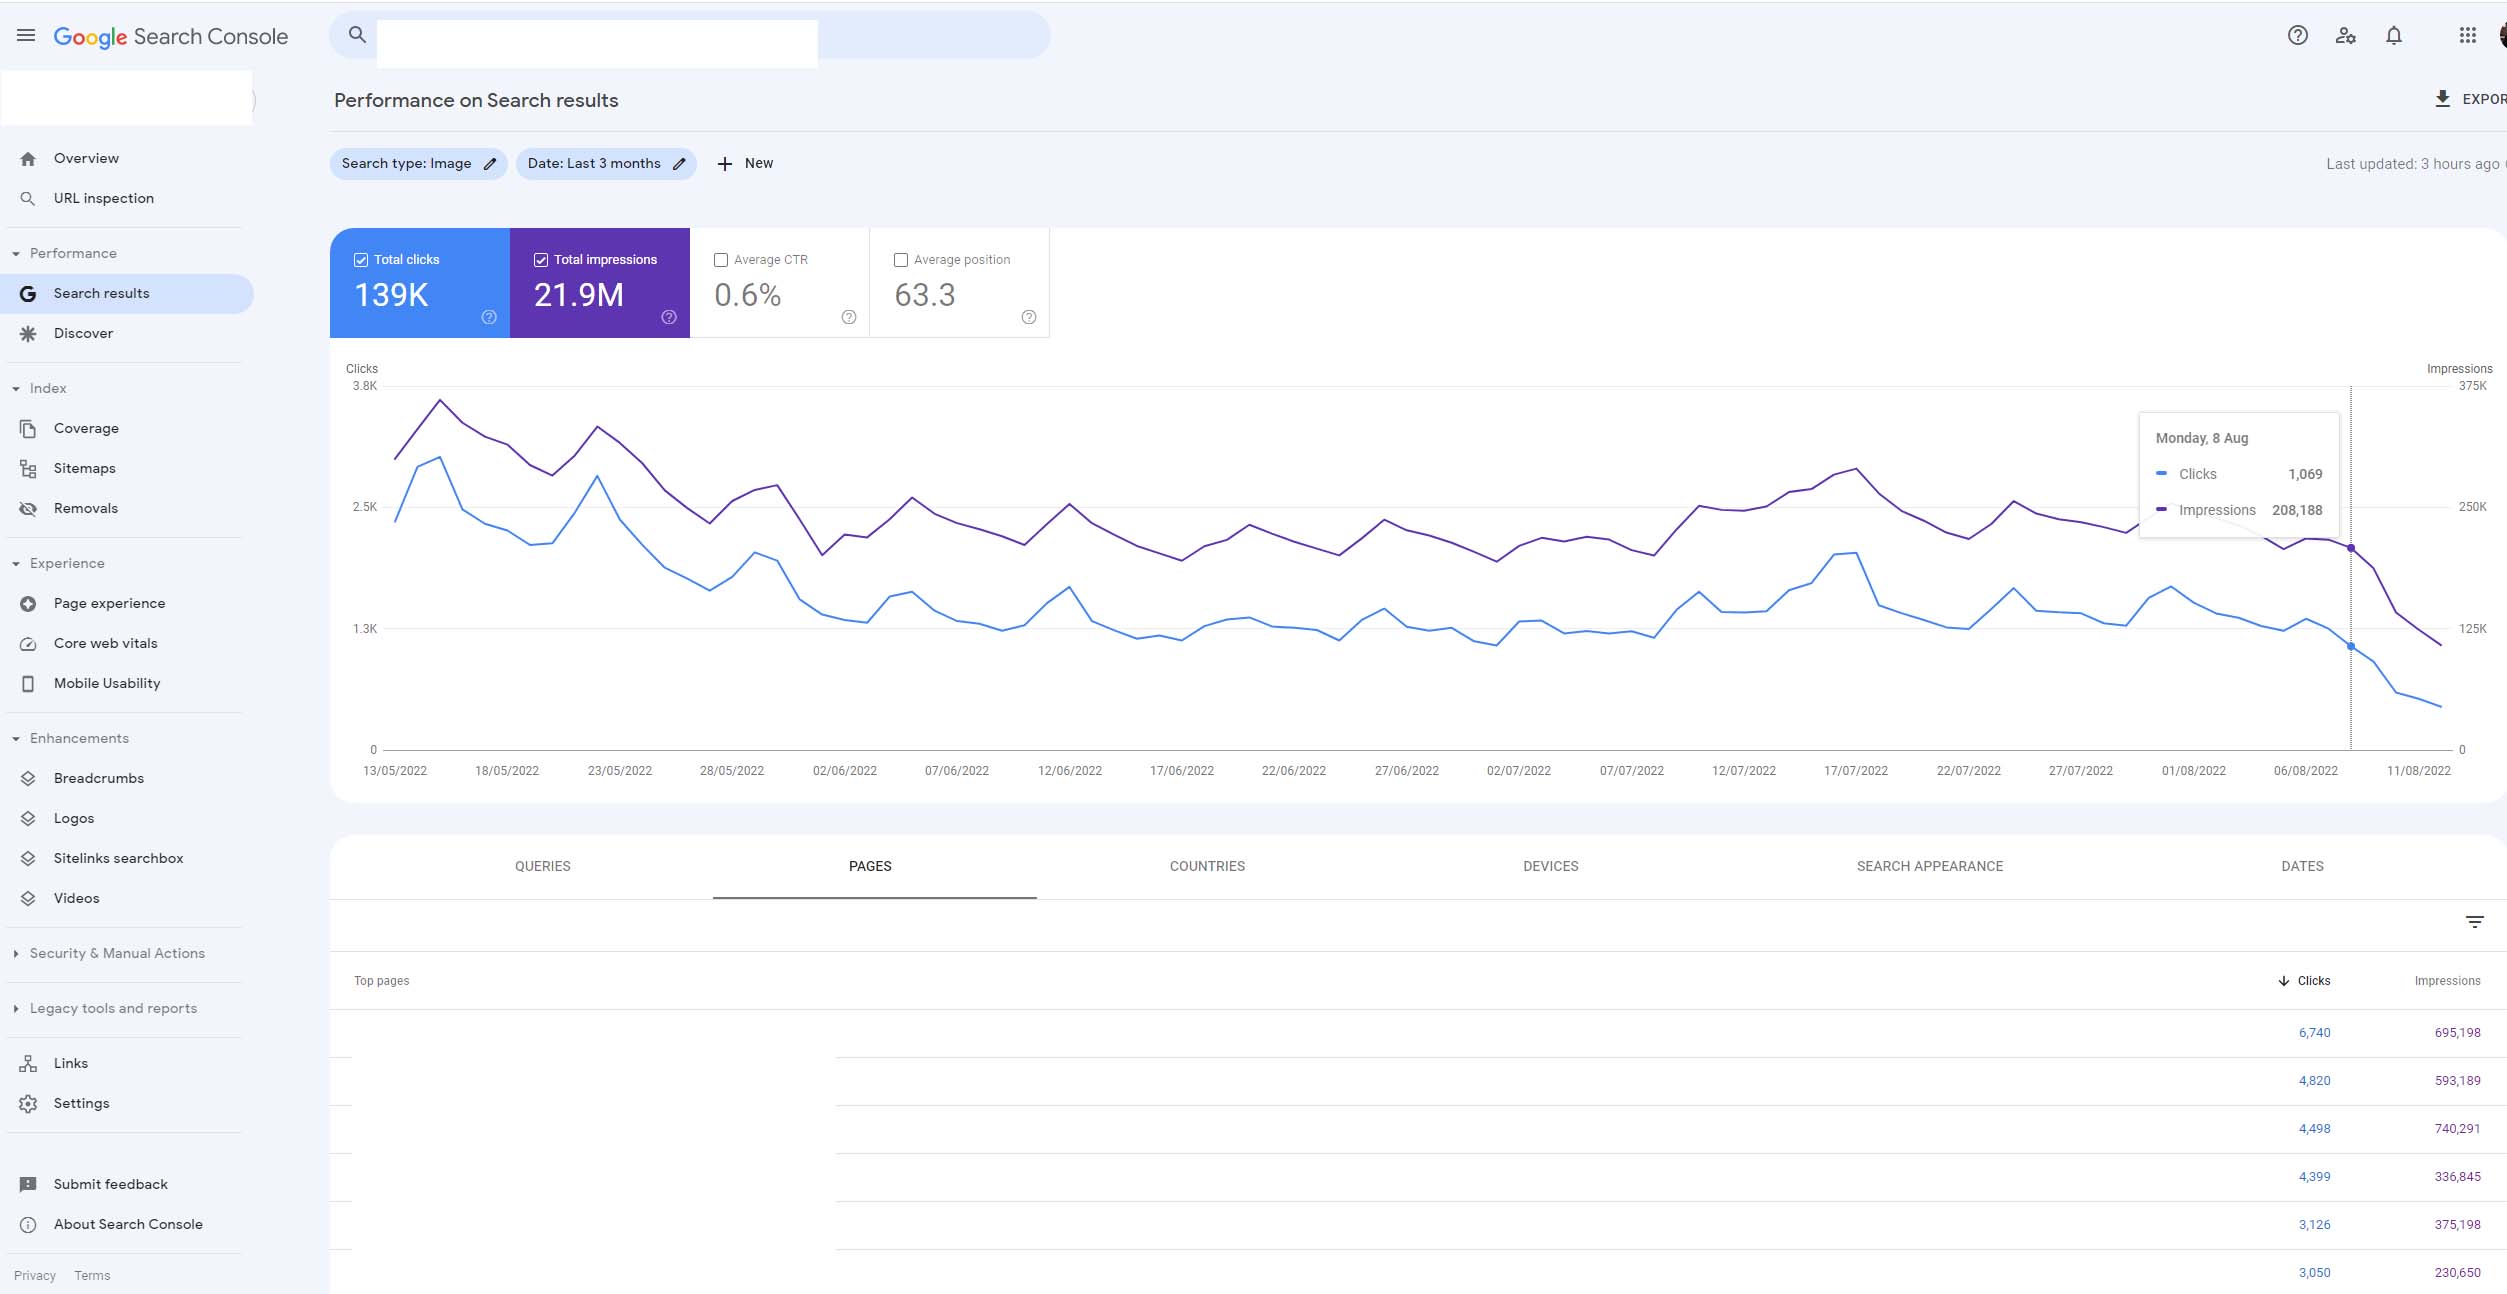The height and width of the screenshot is (1294, 2507).
Task: Open the notifications bell
Action: tap(2394, 36)
